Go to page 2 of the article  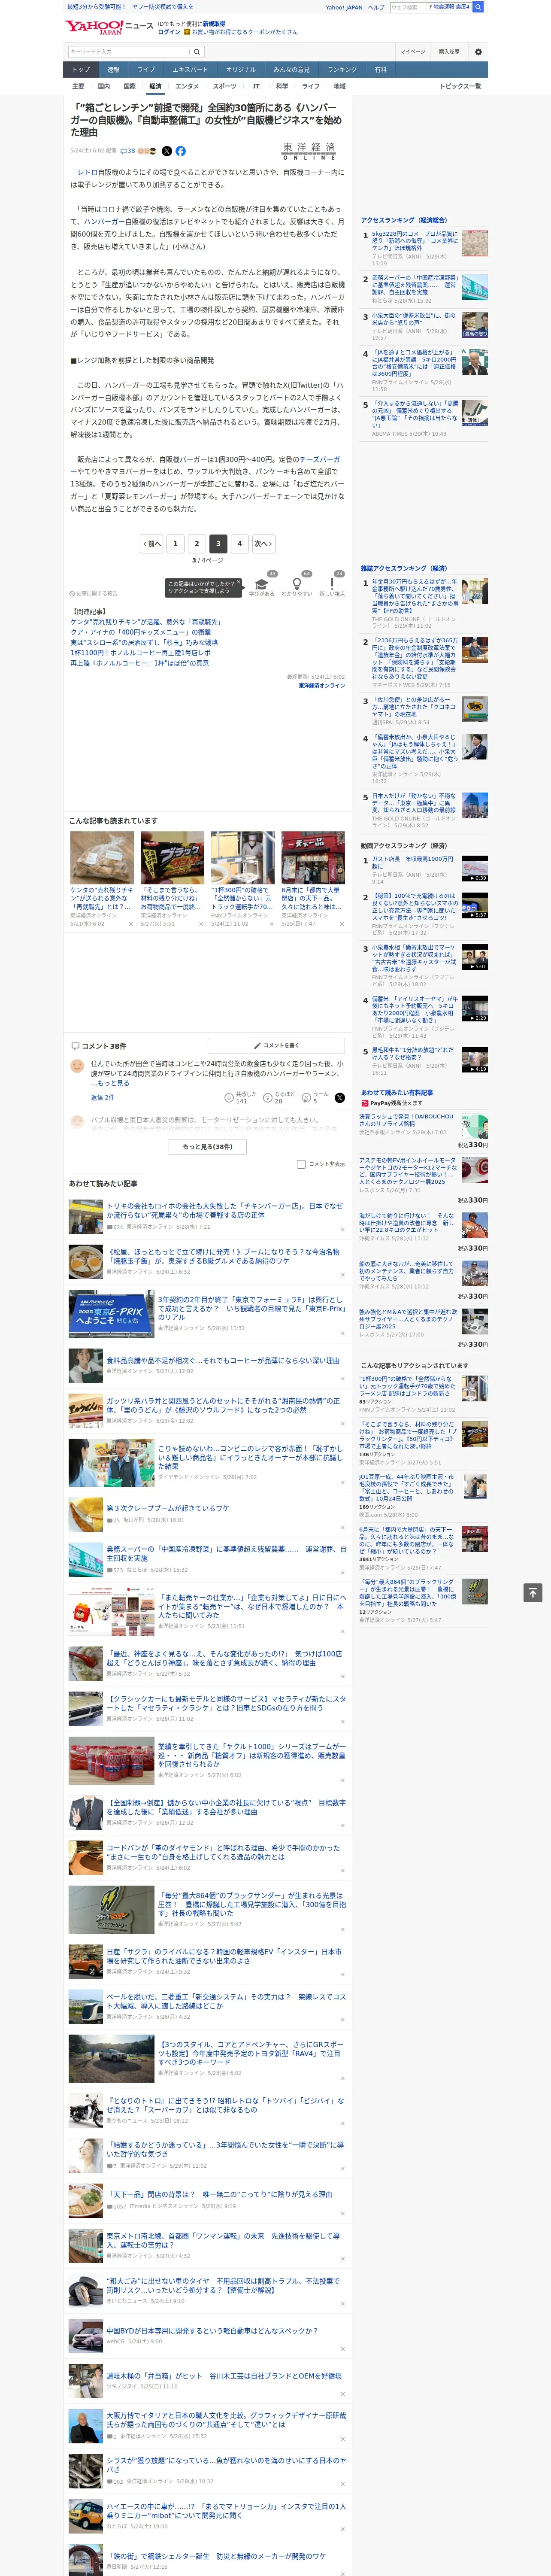point(196,544)
